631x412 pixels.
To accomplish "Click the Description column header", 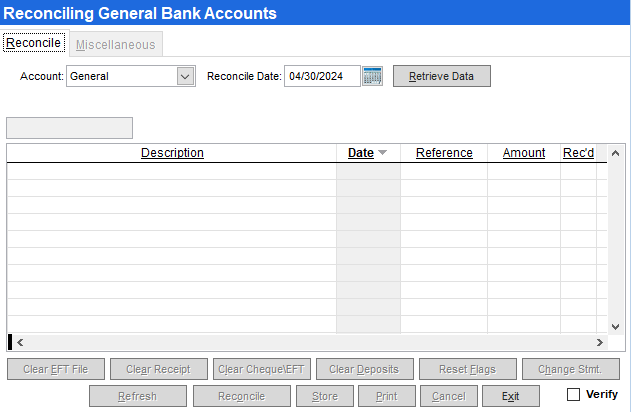I will point(172,153).
